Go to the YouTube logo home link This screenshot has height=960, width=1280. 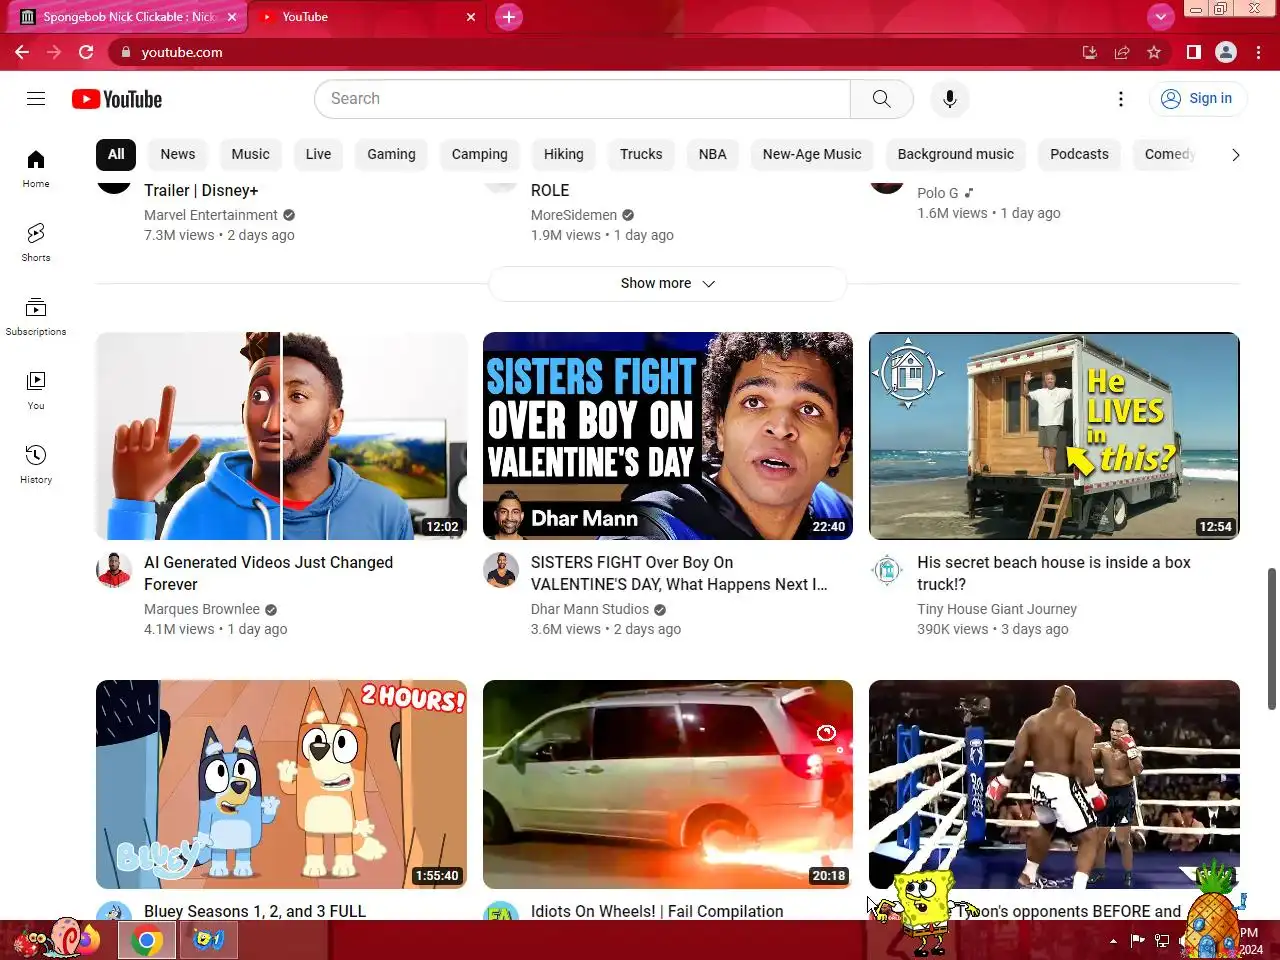pos(117,99)
